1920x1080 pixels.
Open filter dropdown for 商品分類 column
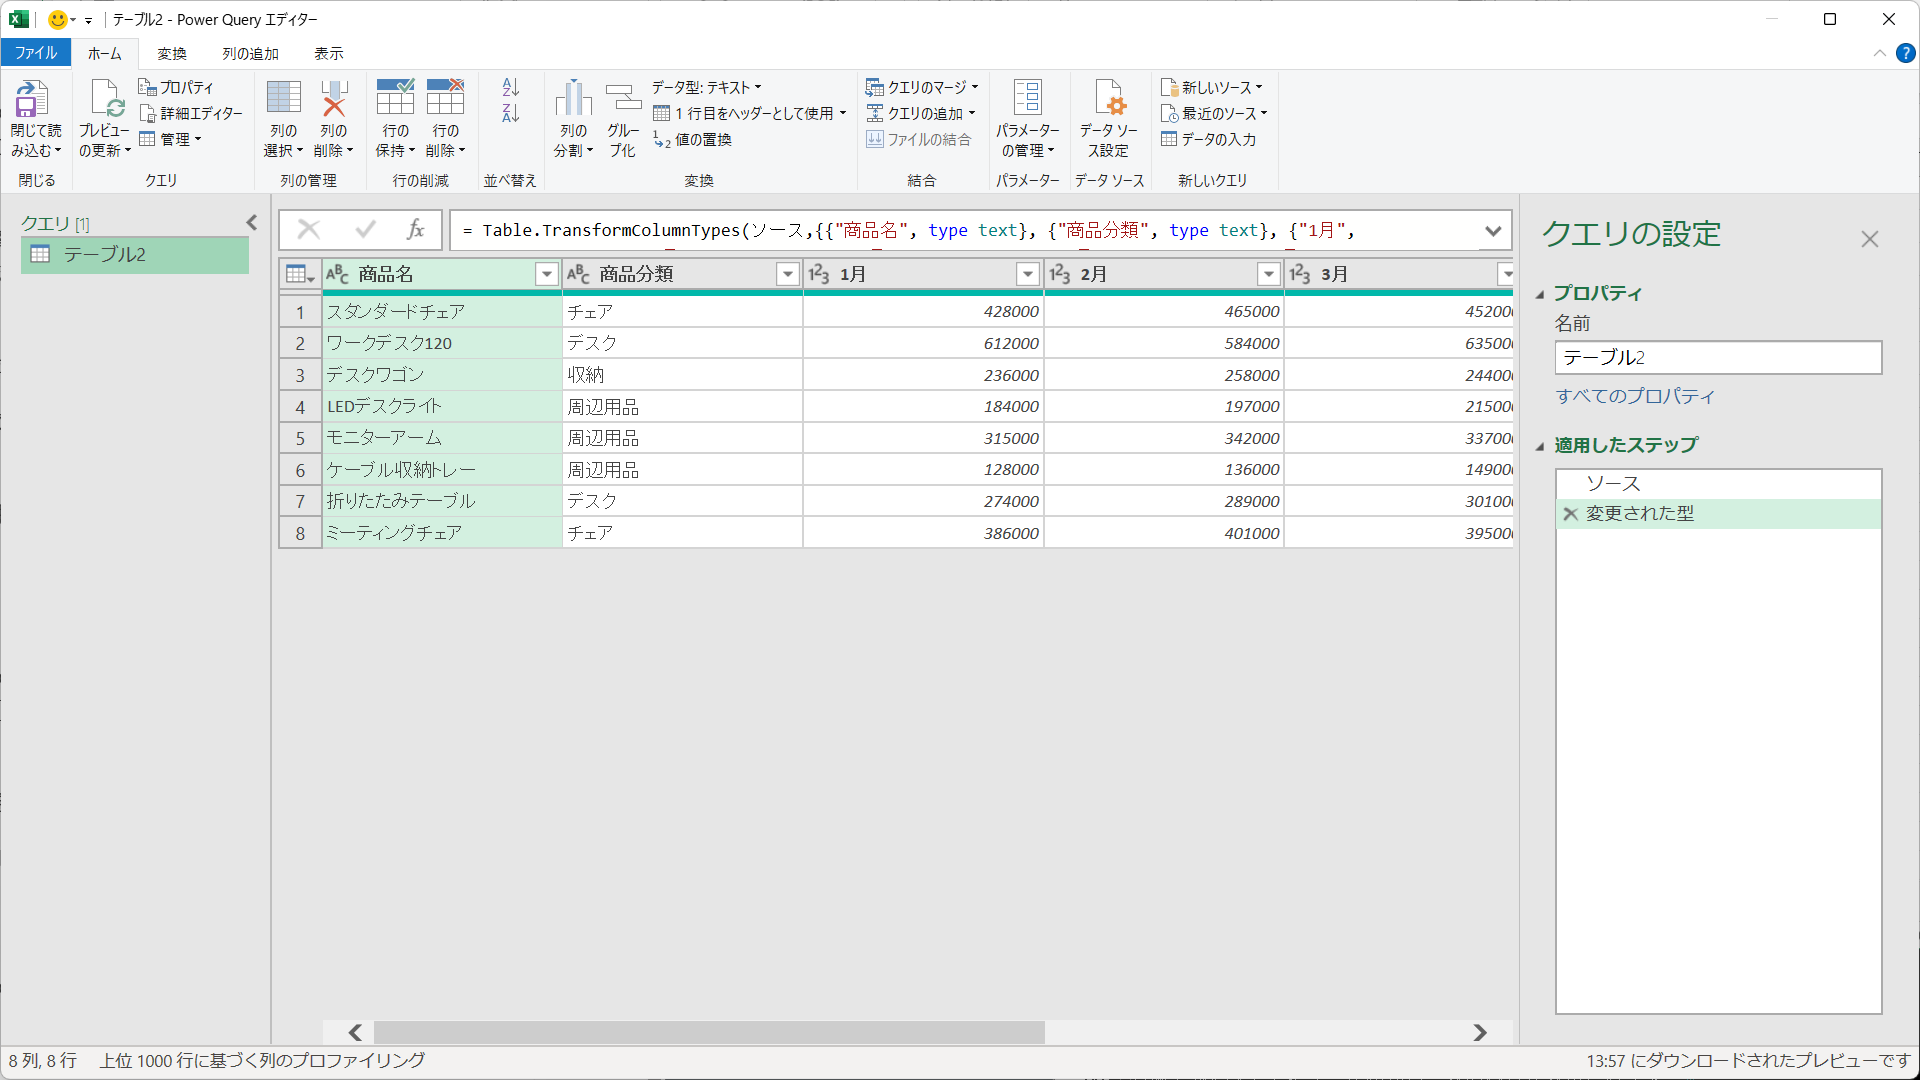click(x=788, y=274)
